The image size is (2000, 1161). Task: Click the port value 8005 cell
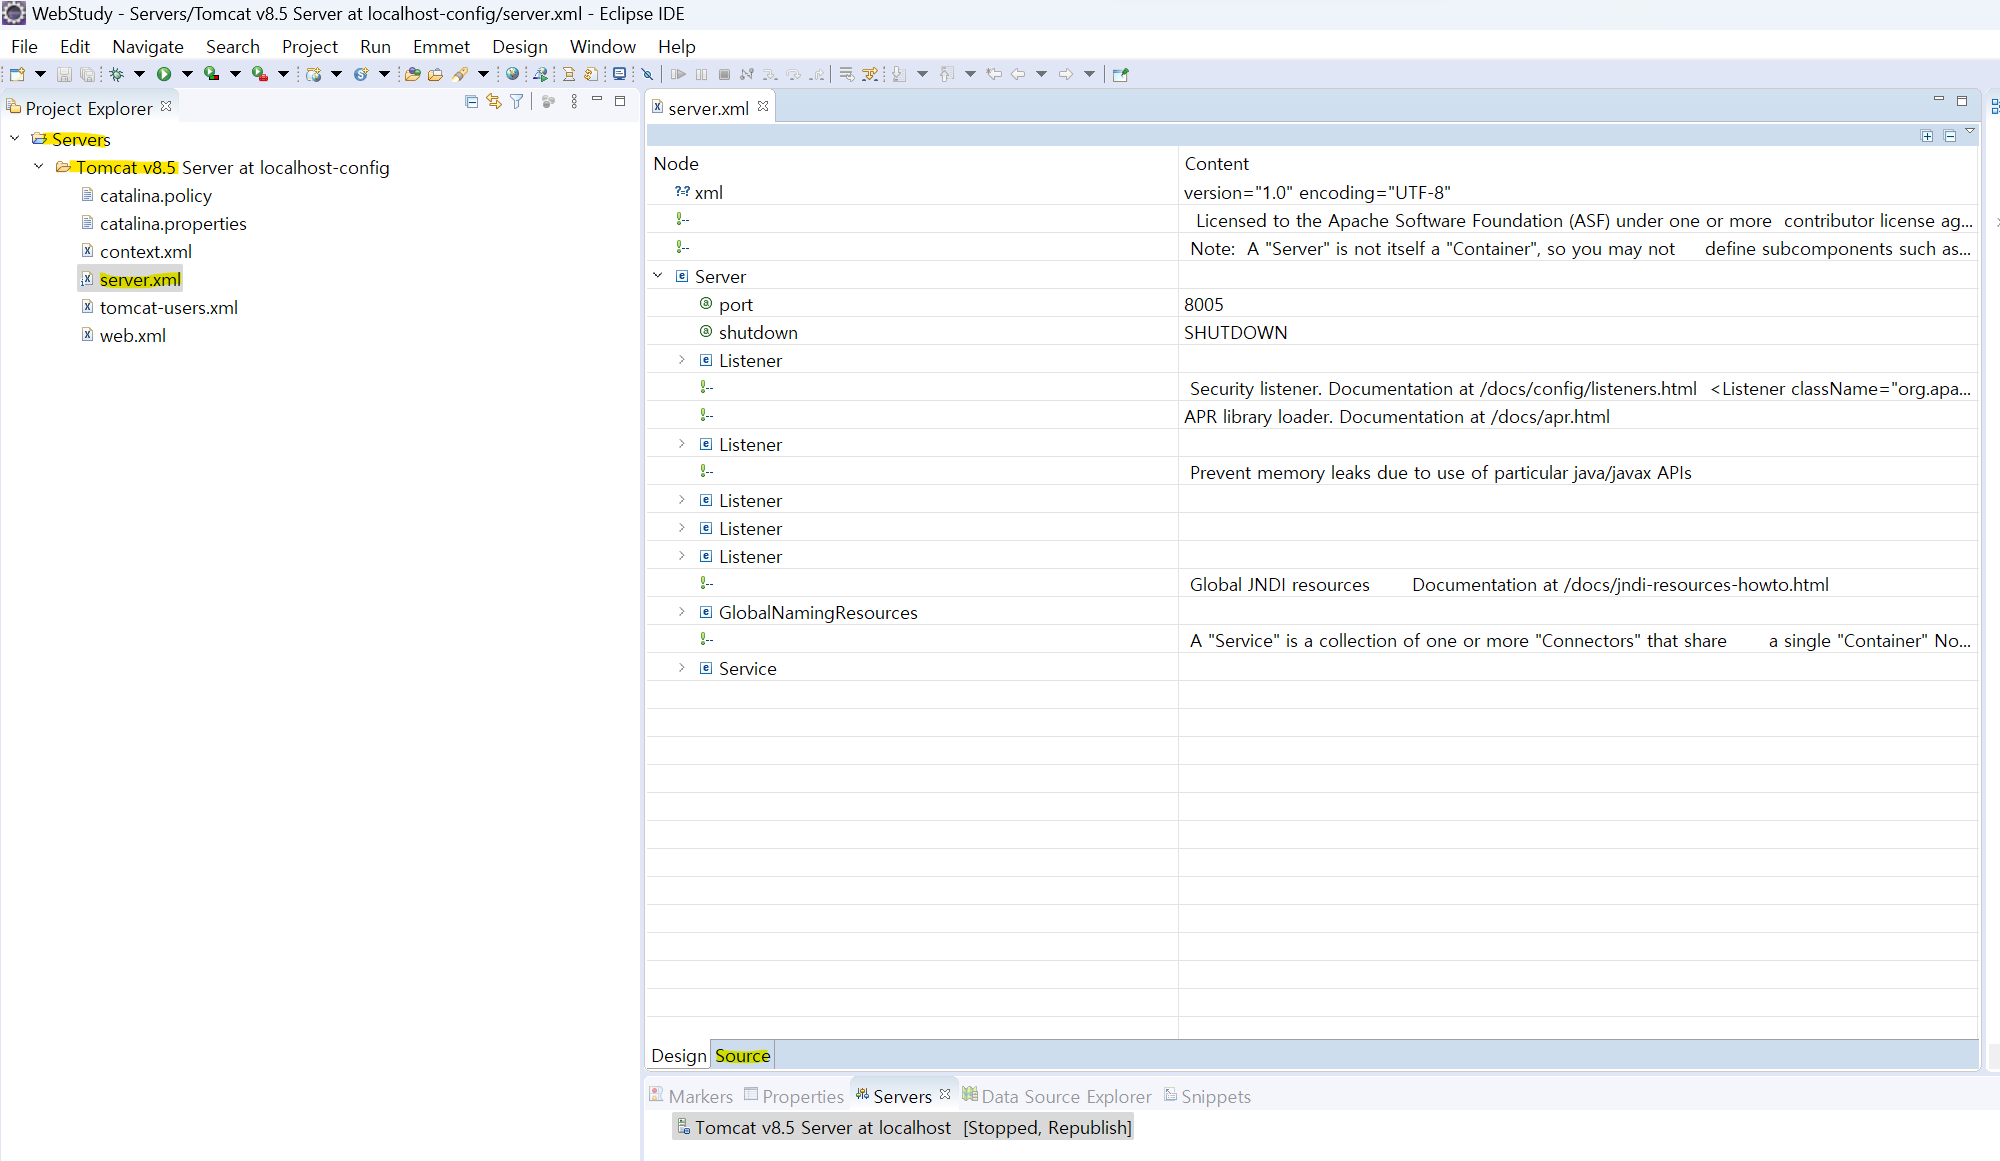(1204, 305)
